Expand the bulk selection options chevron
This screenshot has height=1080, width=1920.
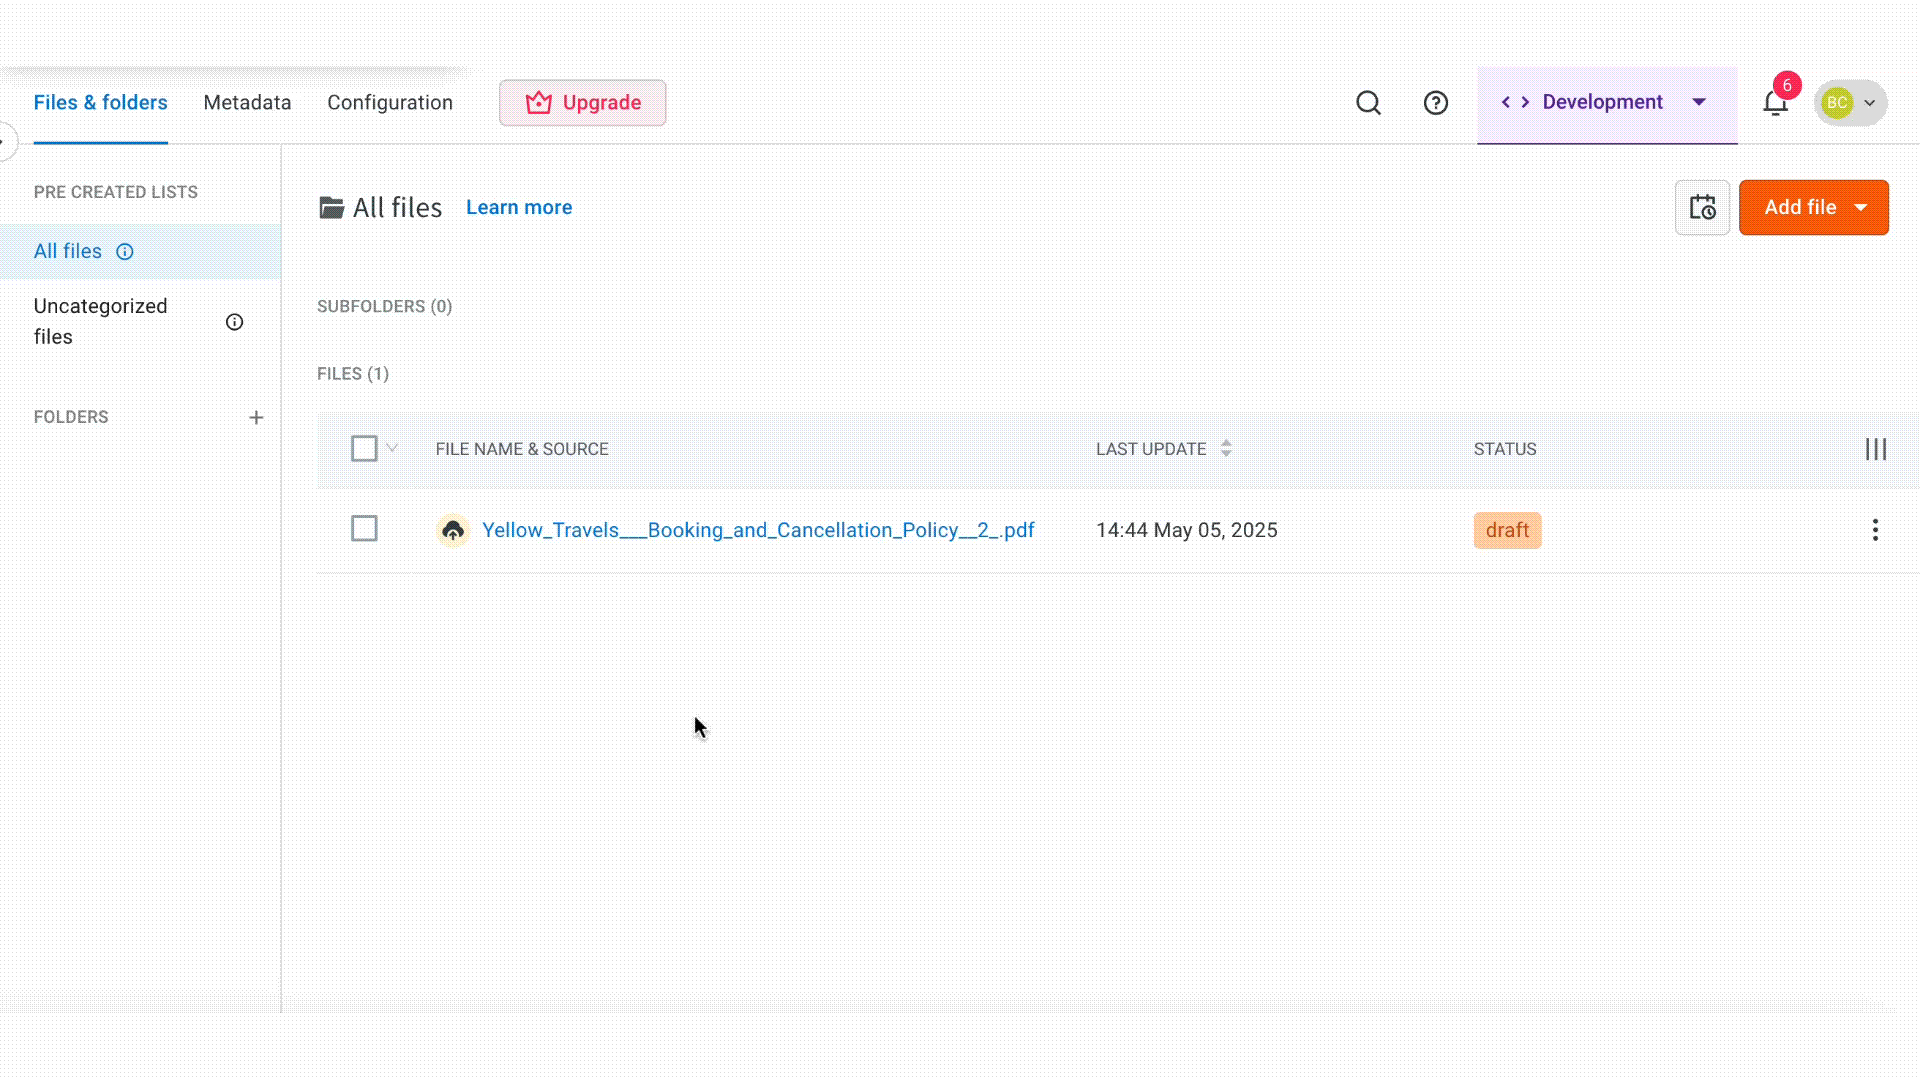coord(392,448)
